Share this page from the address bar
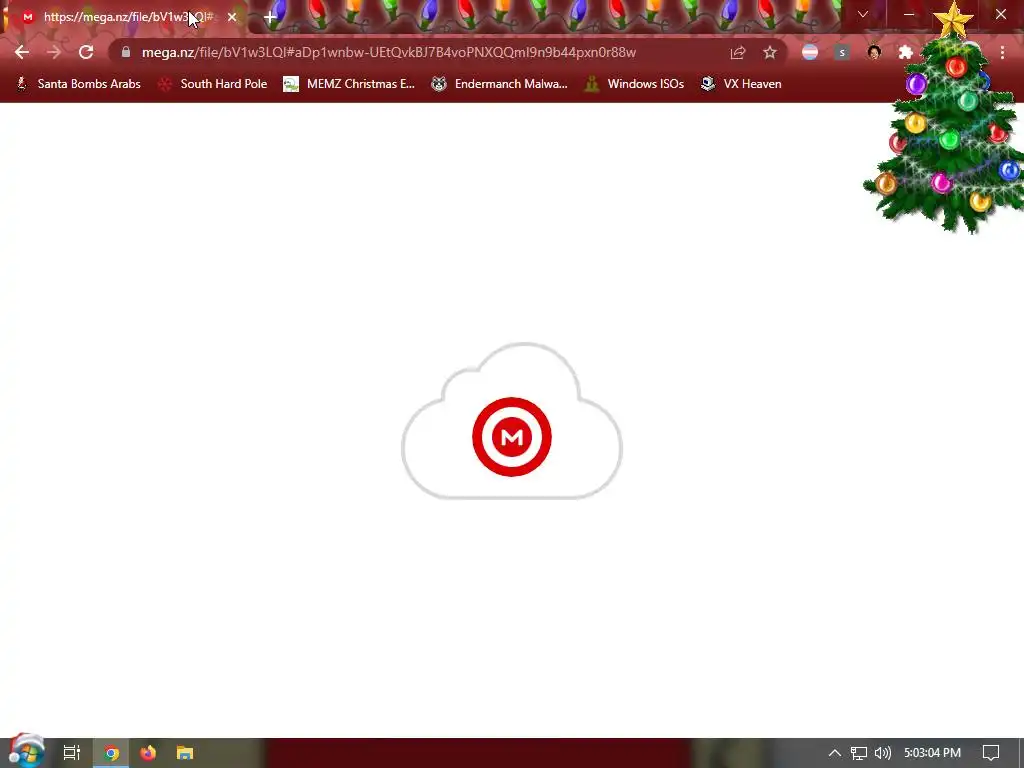 click(x=737, y=52)
